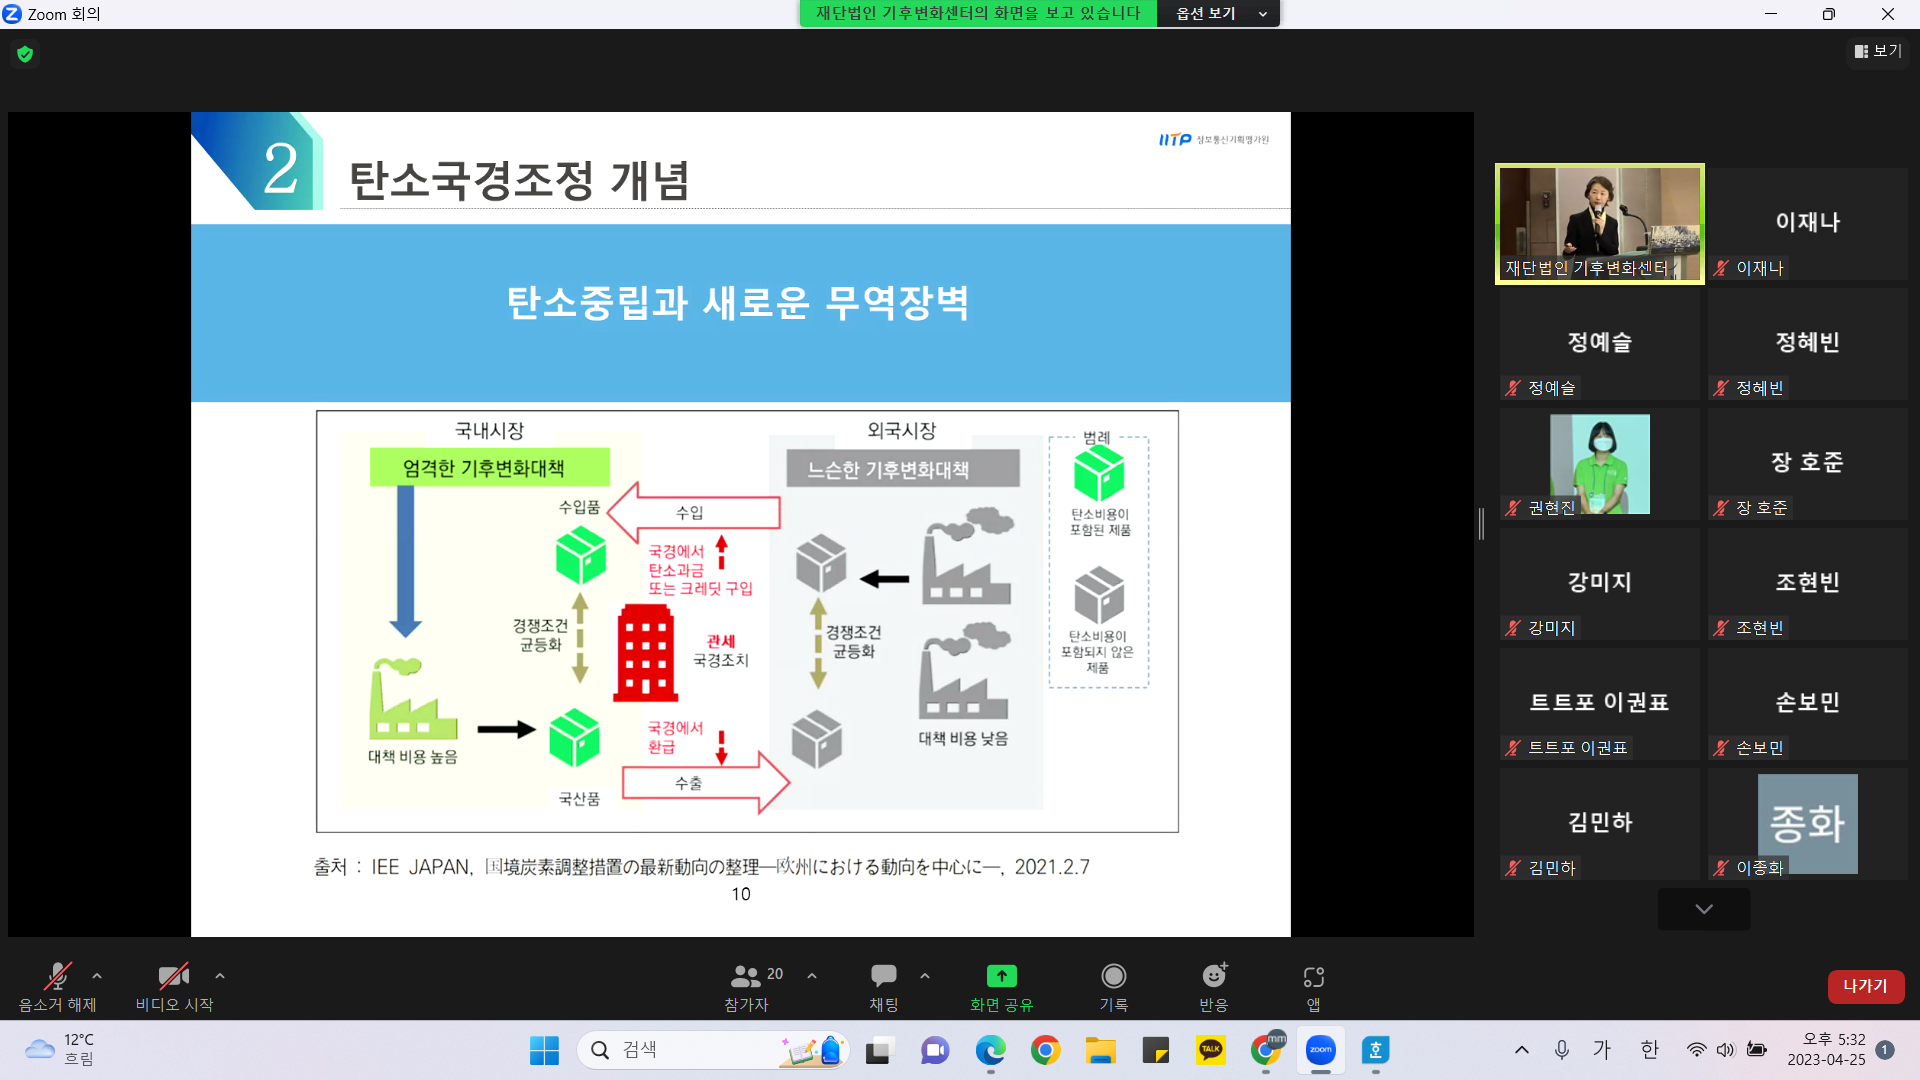
Task: Open Sticky Notes from taskbar
Action: coord(1156,1050)
